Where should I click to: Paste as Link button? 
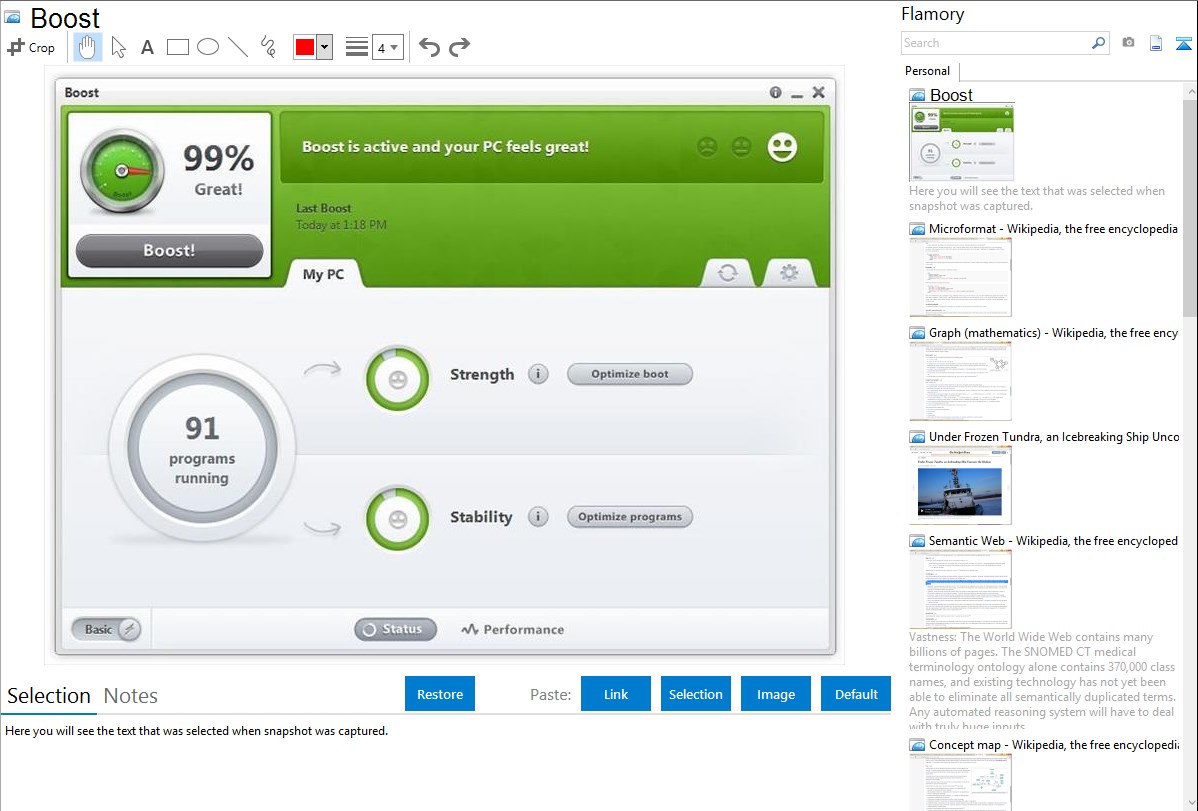coord(616,693)
